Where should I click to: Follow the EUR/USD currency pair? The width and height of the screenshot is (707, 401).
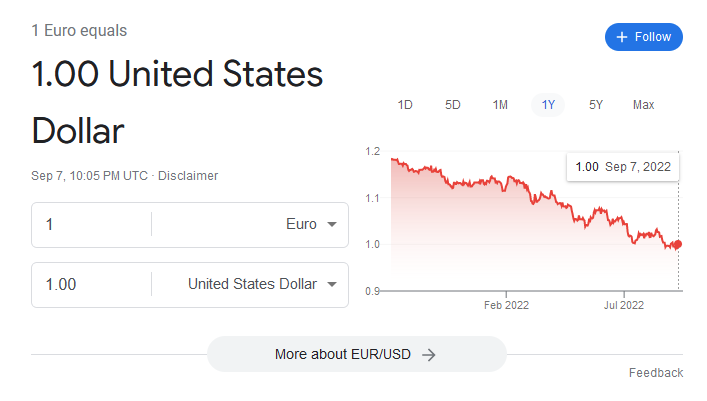coord(644,37)
